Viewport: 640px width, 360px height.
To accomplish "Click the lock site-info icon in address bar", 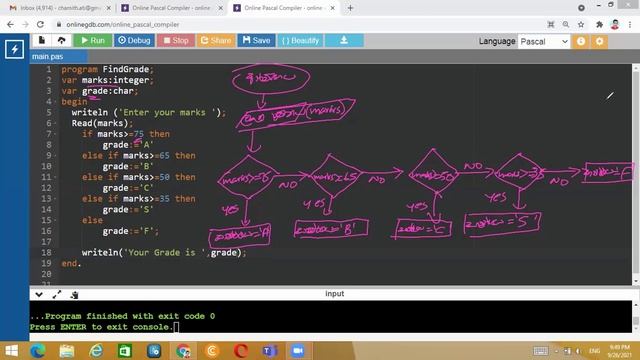I will (x=59, y=24).
